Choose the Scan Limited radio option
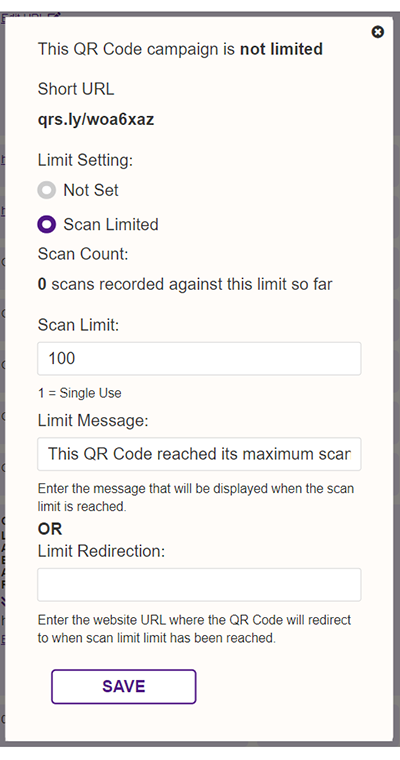 click(x=47, y=224)
